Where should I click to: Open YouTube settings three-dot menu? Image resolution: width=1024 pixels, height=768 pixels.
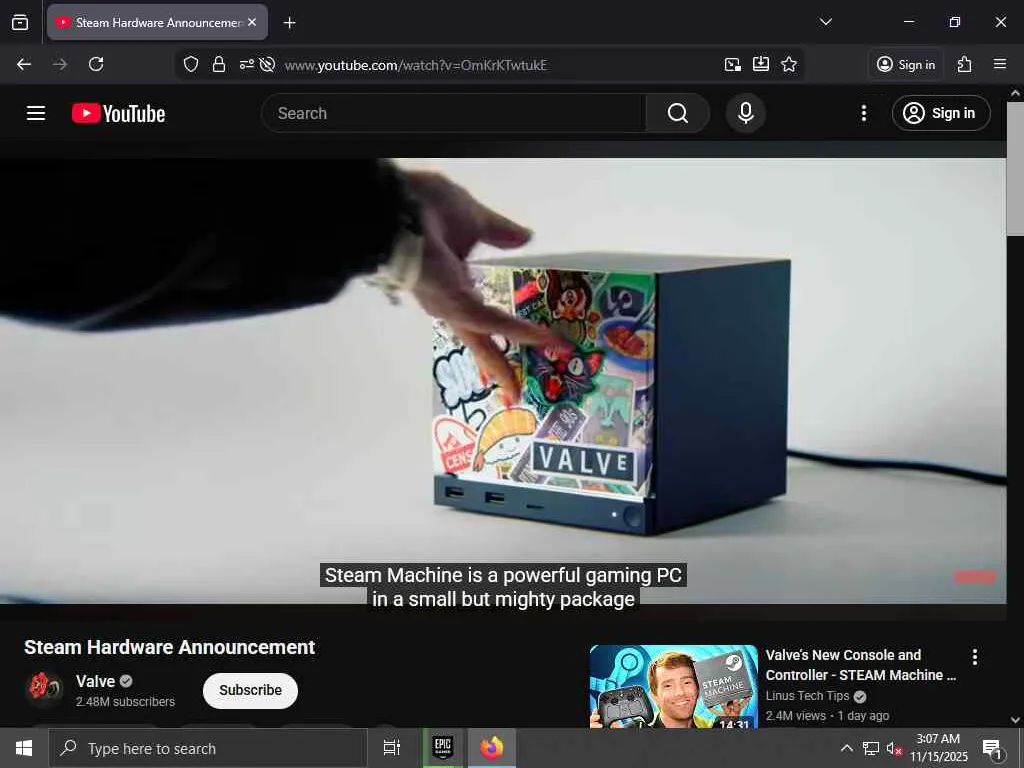click(864, 113)
